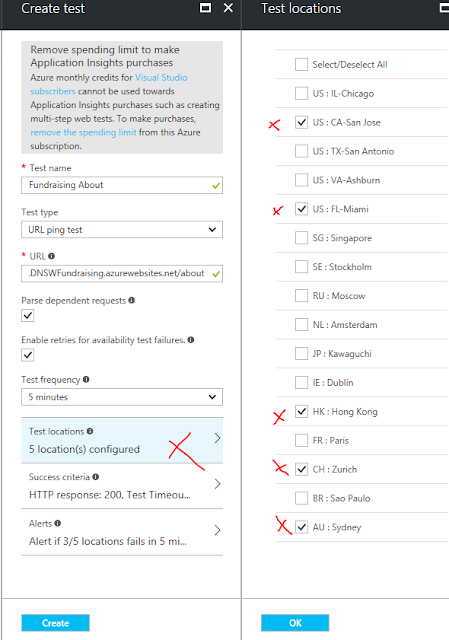Click the Success criteria info icon

pyautogui.click(x=96, y=477)
